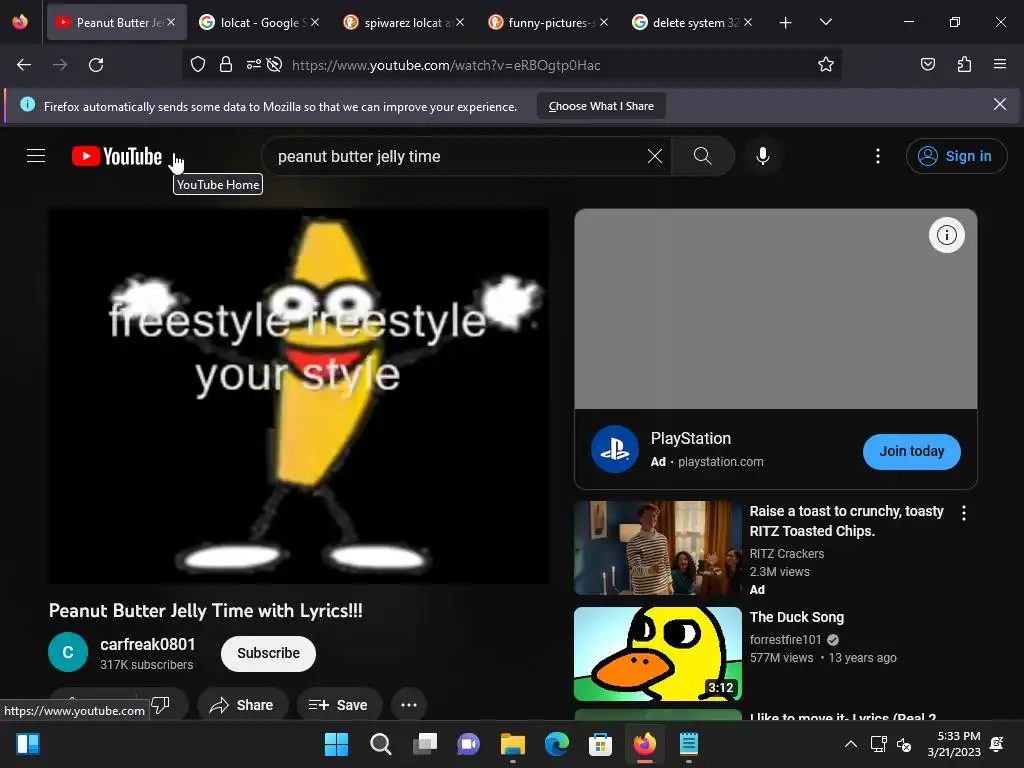This screenshot has height=768, width=1024.
Task: Open the YouTube guide hamburger menu
Action: point(36,156)
